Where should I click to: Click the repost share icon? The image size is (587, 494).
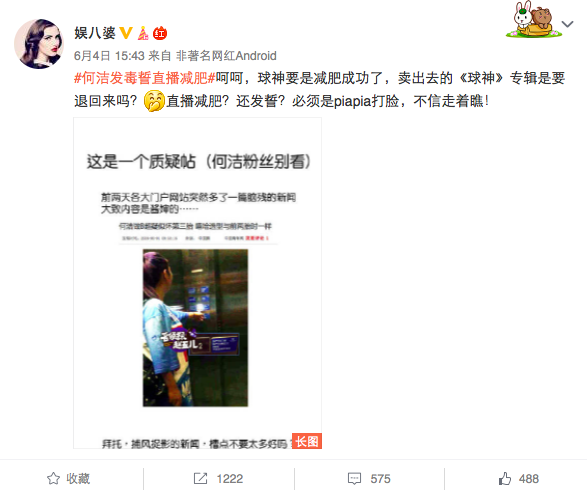click(x=200, y=479)
